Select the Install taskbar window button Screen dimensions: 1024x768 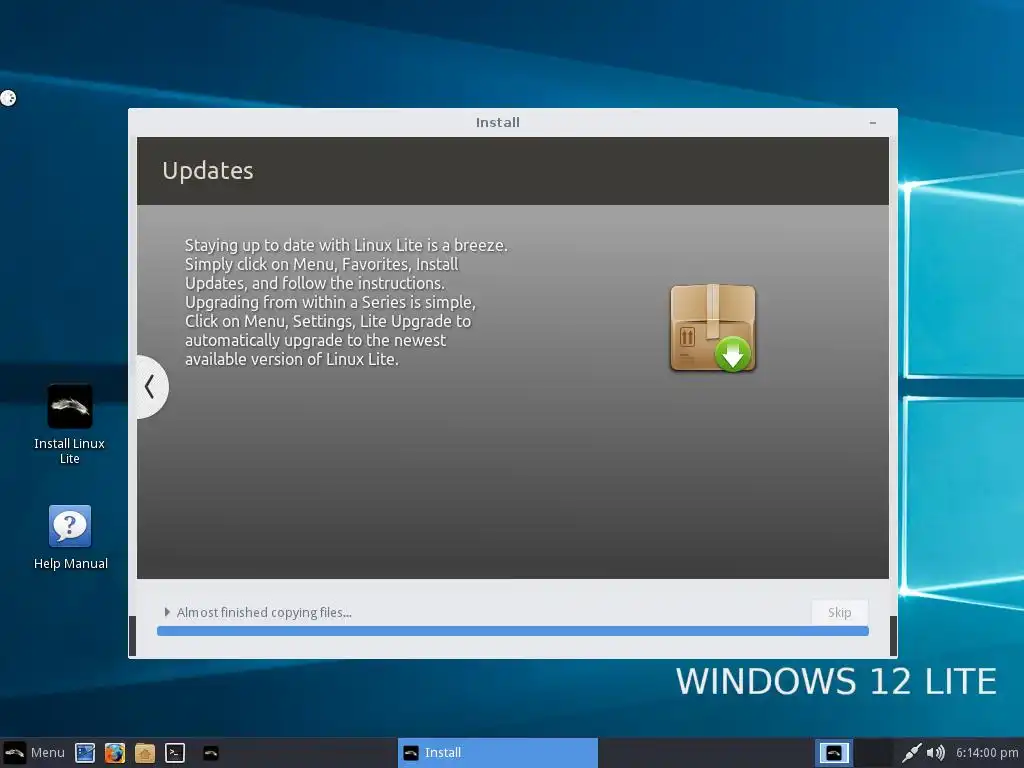pyautogui.click(x=498, y=752)
